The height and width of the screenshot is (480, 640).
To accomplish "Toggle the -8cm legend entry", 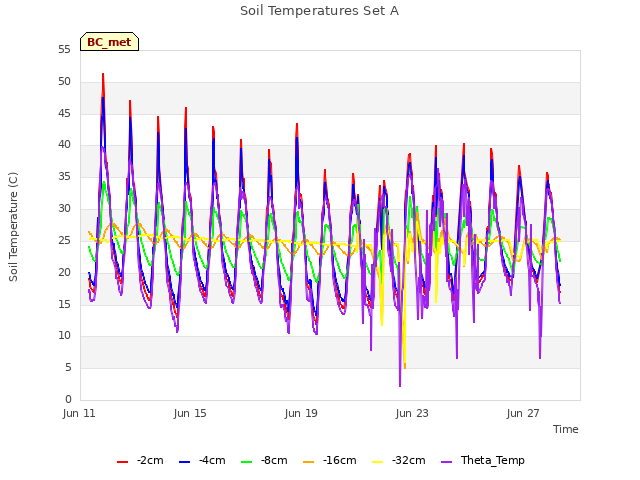I will tap(264, 460).
